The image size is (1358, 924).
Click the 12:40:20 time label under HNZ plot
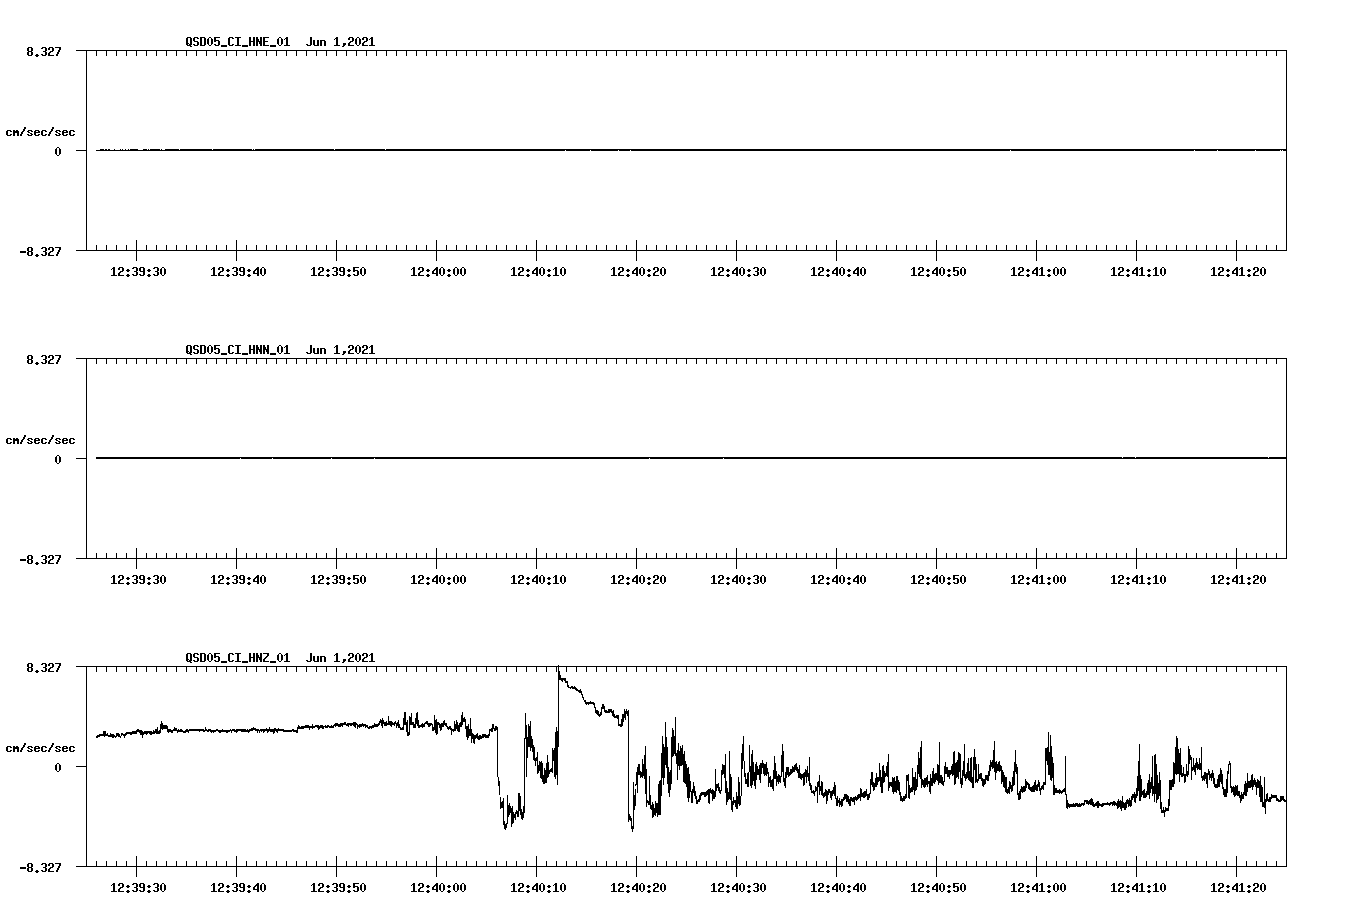pos(638,888)
